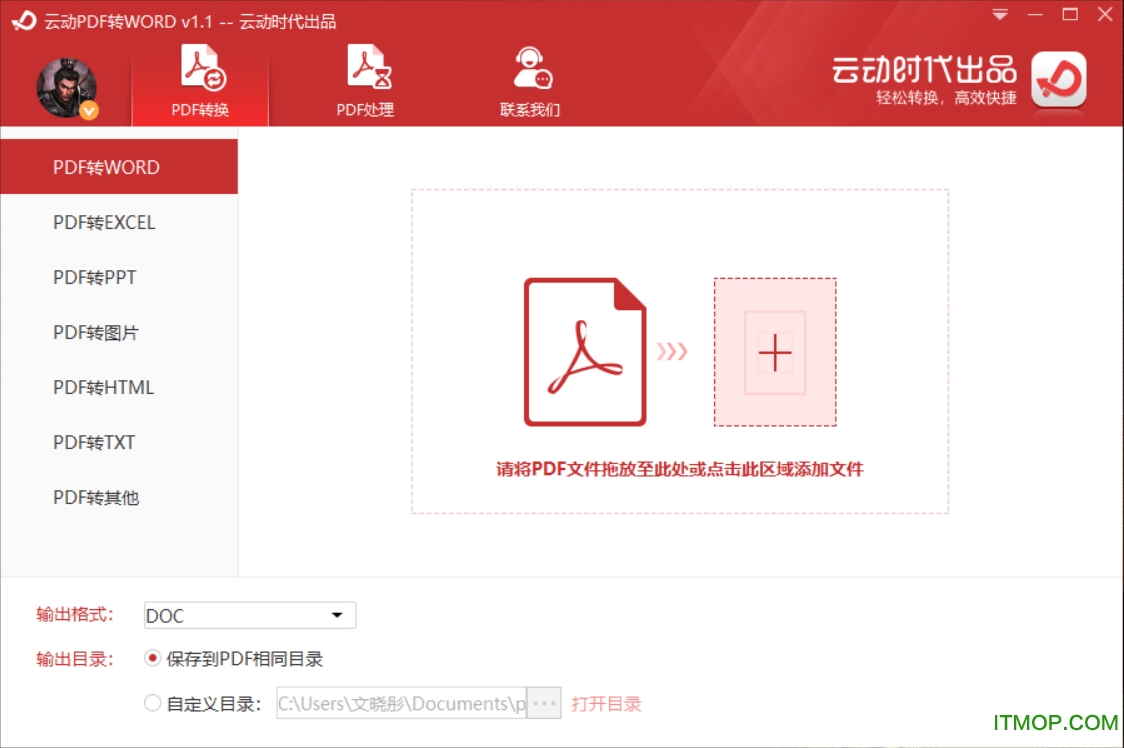This screenshot has height=748, width=1124.
Task: Select PDF转图片 from the sidebar
Action: click(x=94, y=332)
